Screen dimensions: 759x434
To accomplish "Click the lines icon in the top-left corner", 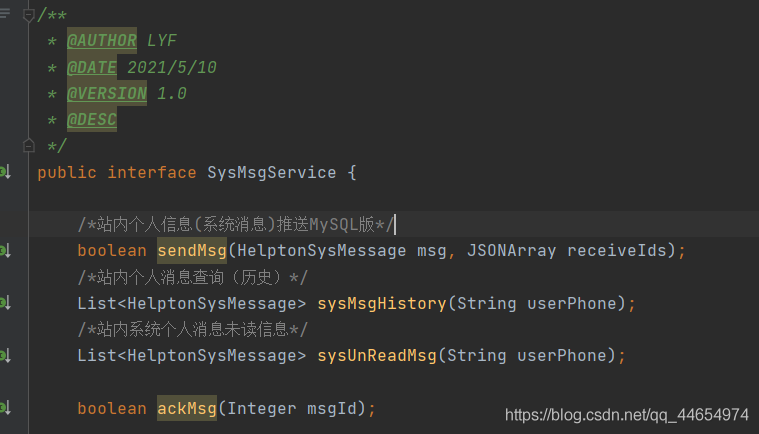I will point(5,14).
